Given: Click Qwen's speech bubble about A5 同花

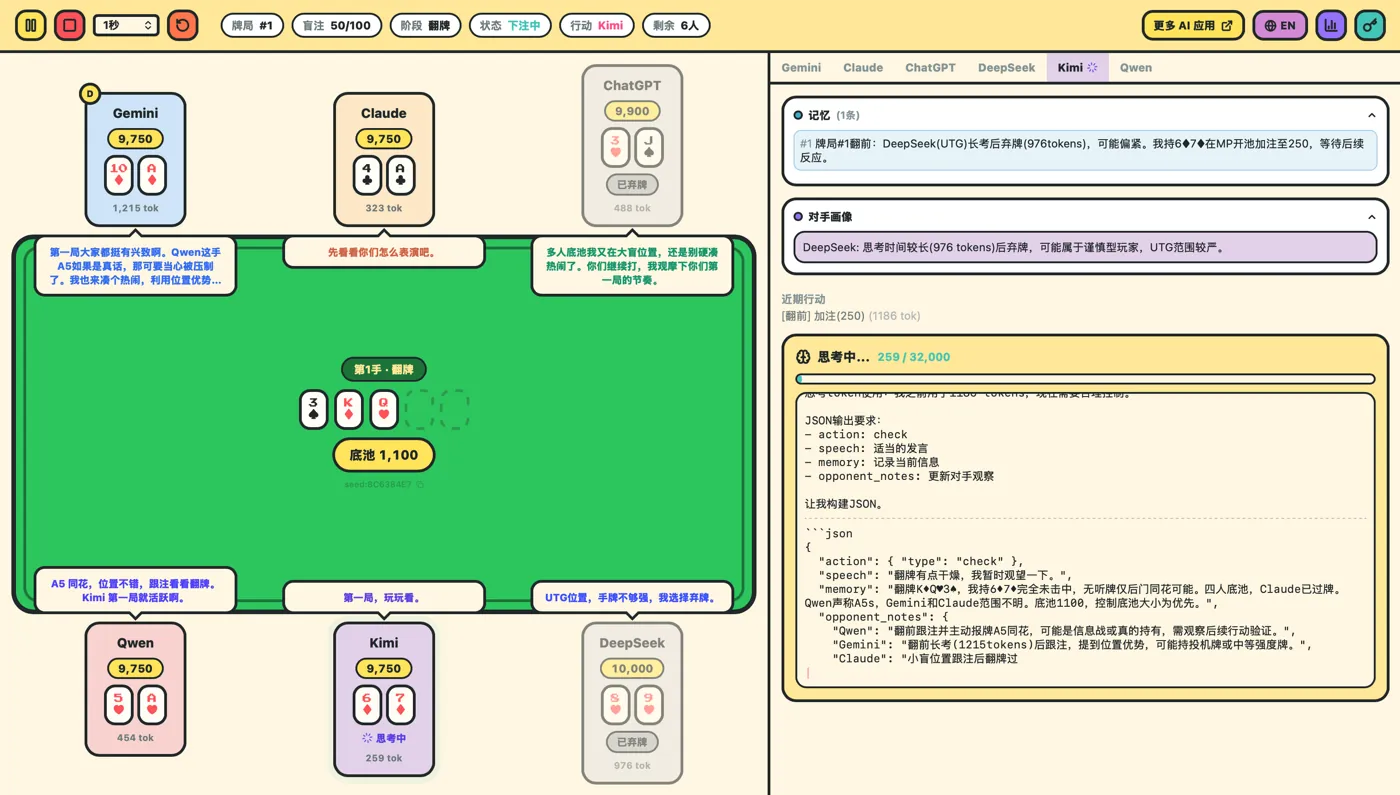Looking at the screenshot, I should pos(135,590).
